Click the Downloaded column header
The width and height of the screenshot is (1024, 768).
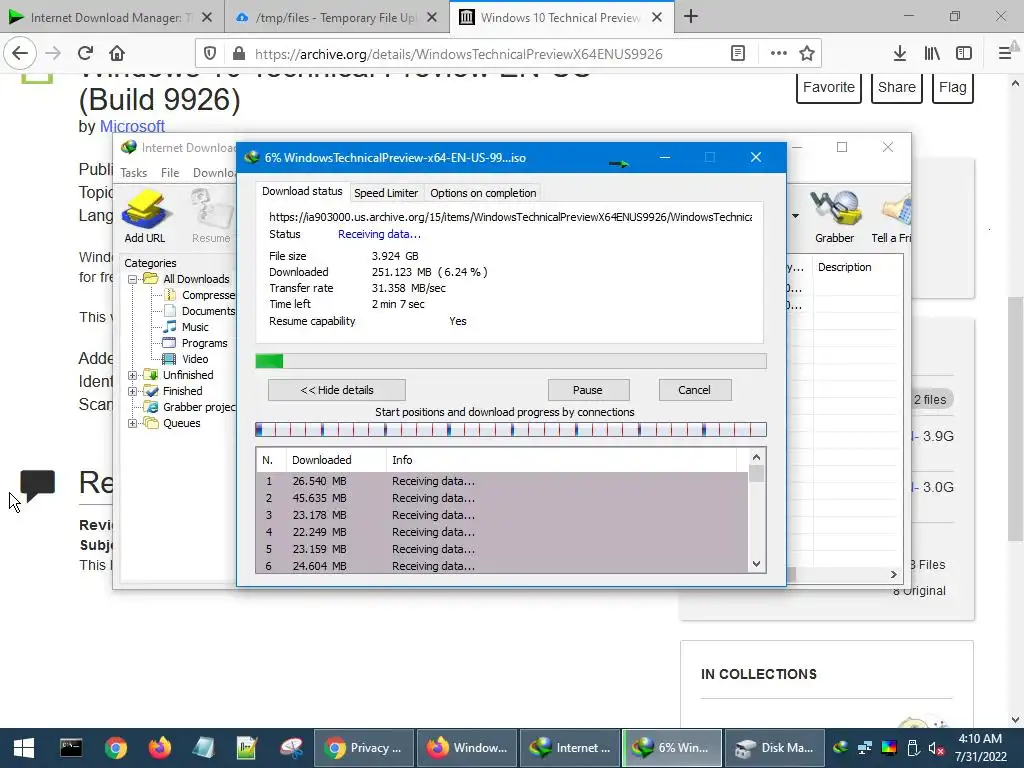336,460
